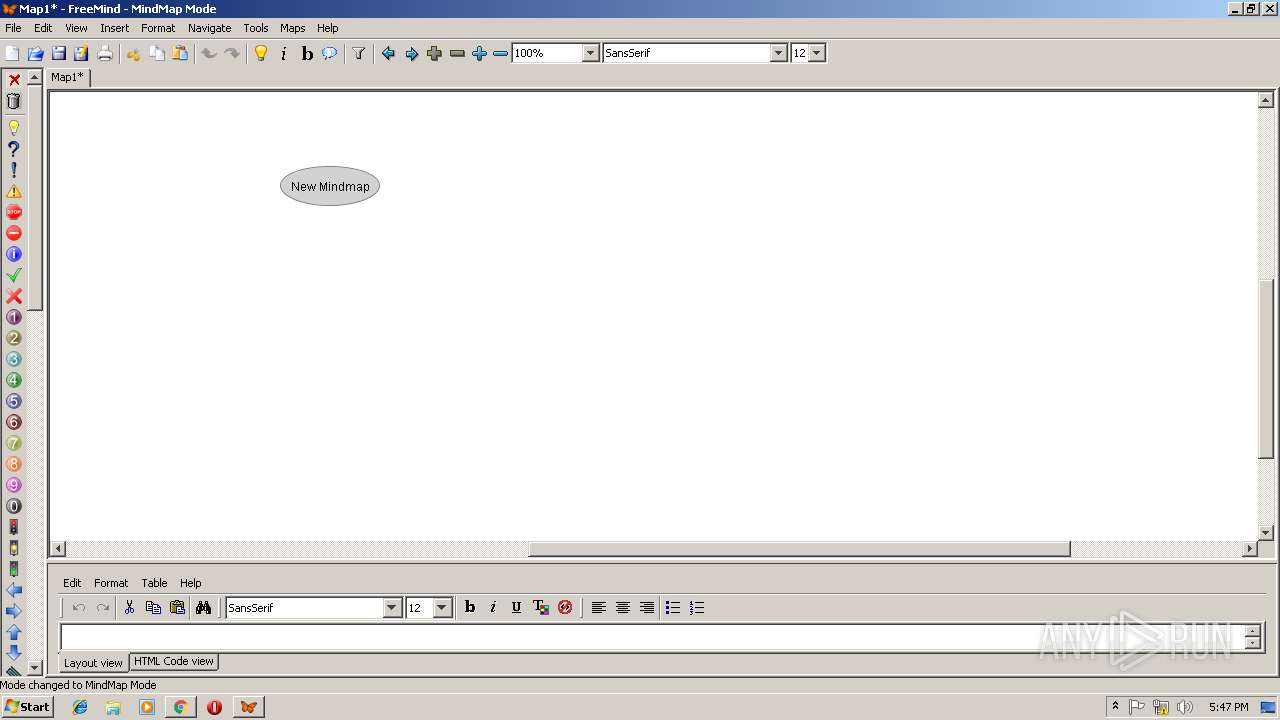Viewport: 1280px width, 720px height.
Task: Click the dark plus unfold icon
Action: click(434, 53)
